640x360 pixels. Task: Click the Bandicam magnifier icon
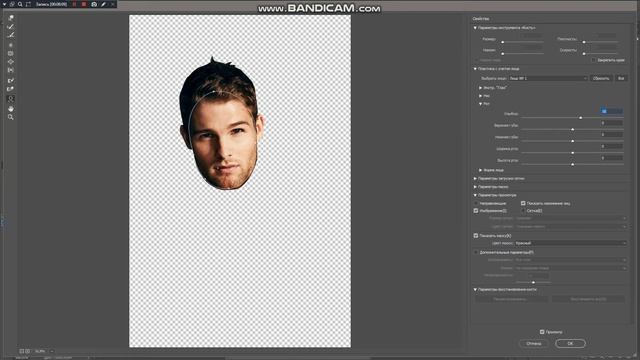point(20,4)
